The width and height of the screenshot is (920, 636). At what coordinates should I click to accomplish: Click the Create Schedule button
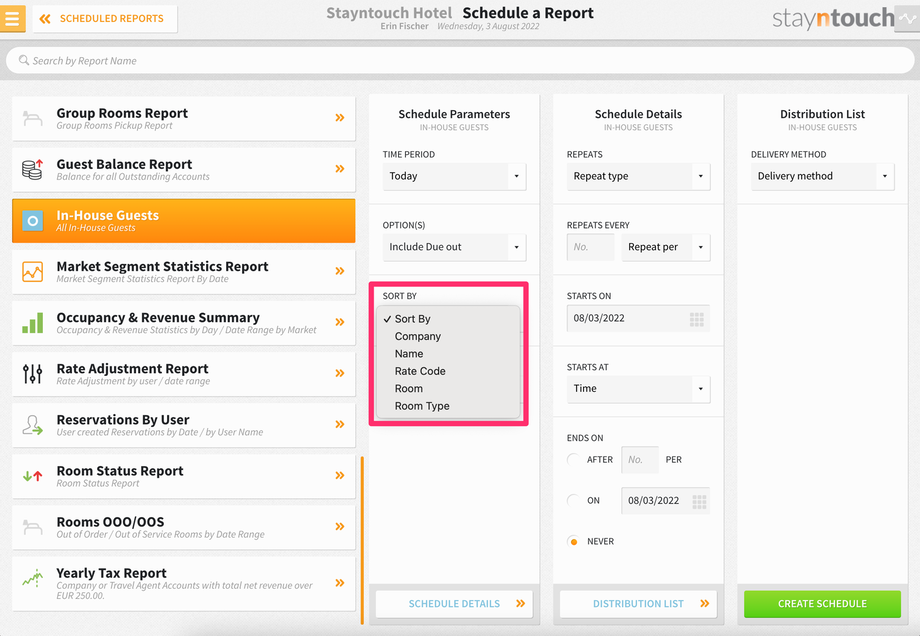point(823,604)
